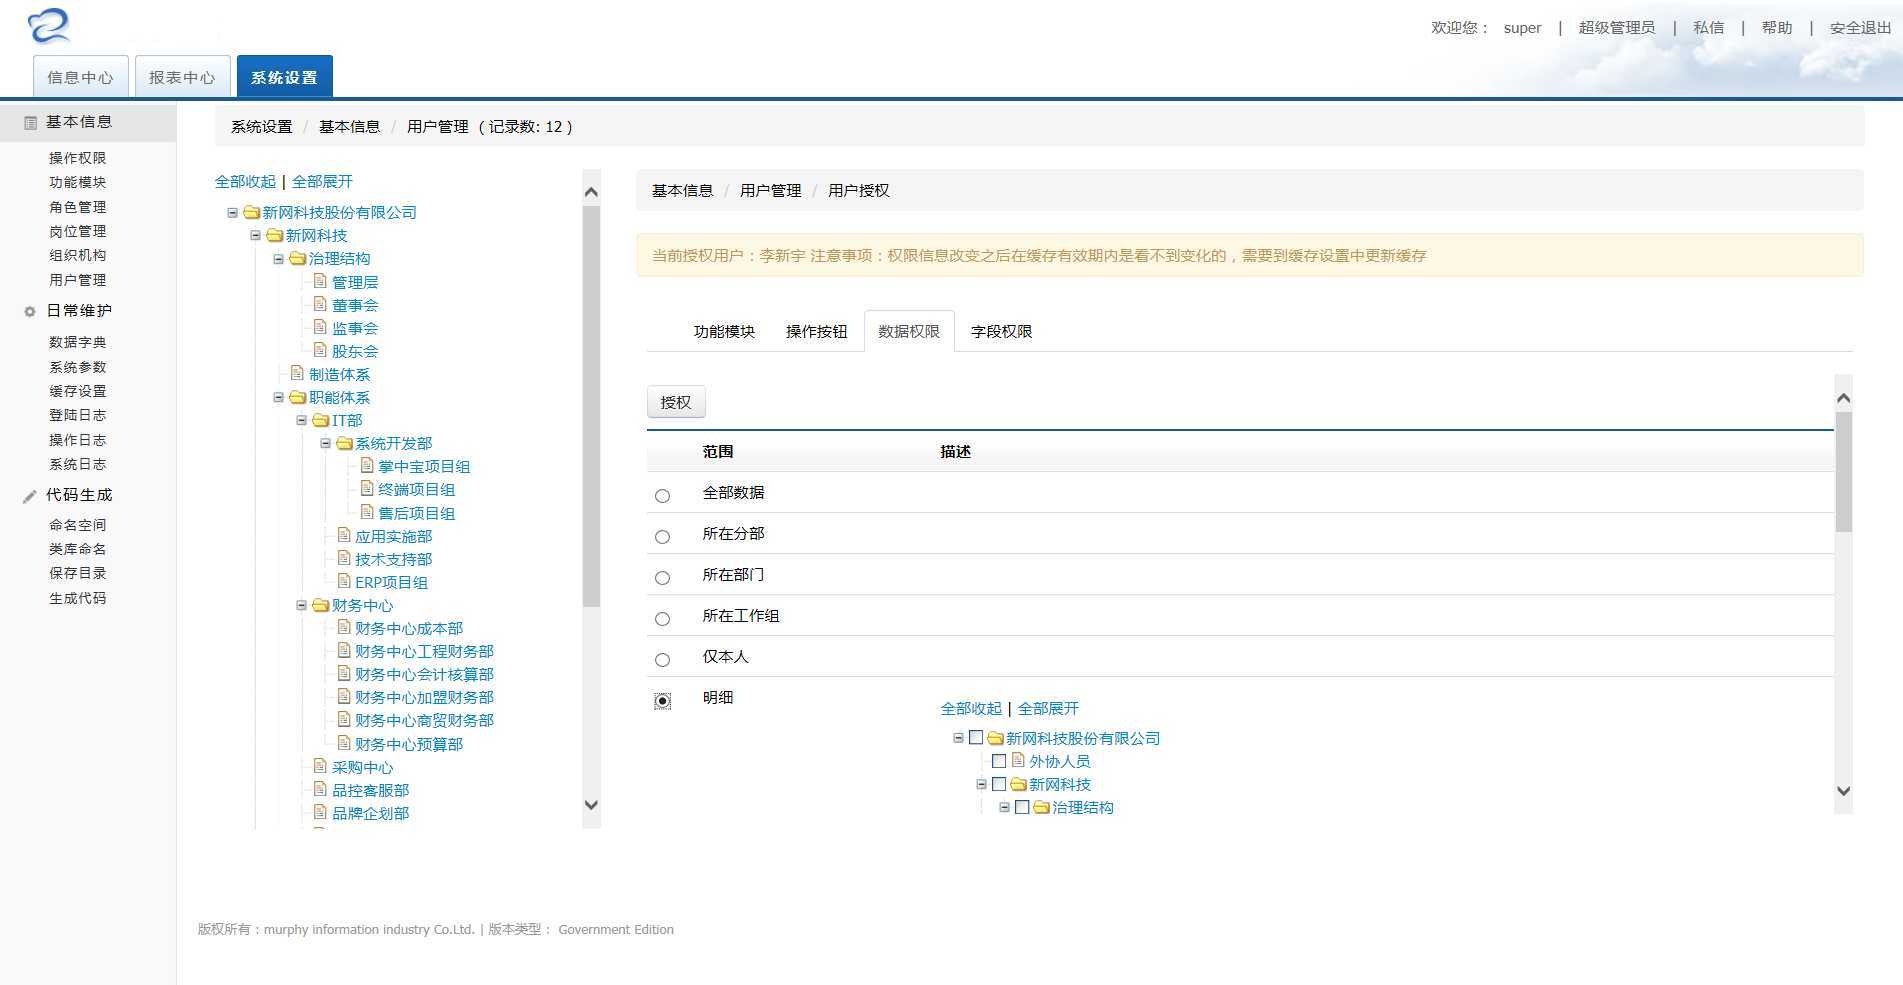1903x985 pixels.
Task: Click folder icon beside 新网科技 in permission tree
Action: [1018, 784]
